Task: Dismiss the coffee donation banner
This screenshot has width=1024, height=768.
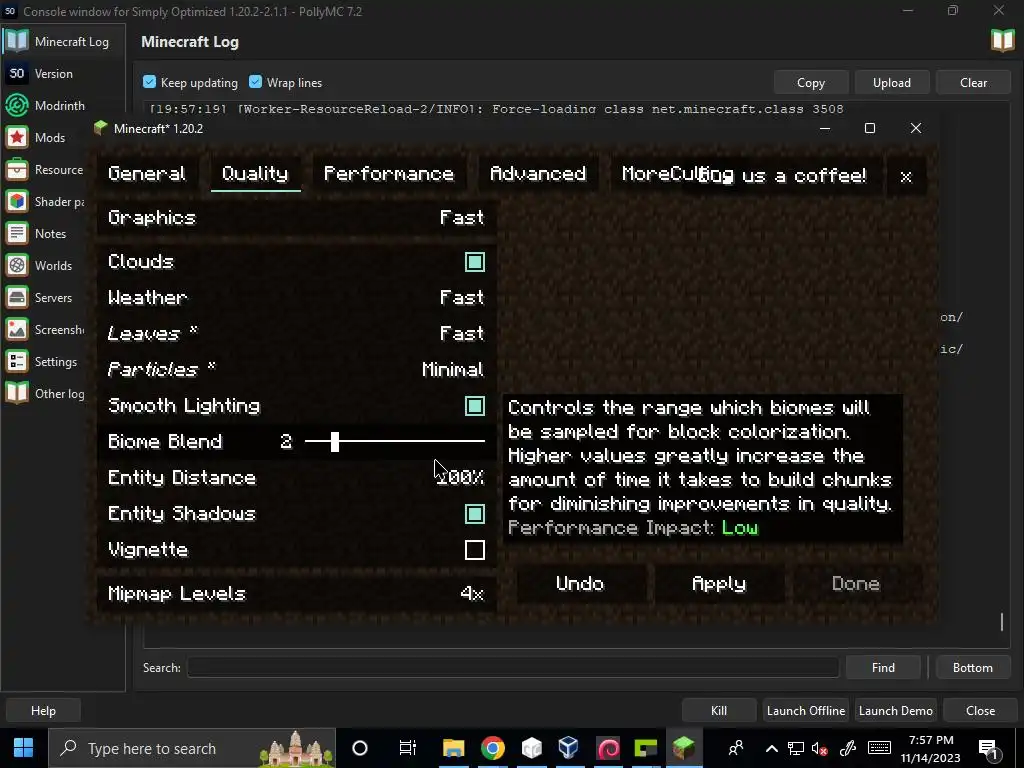Action: [x=906, y=176]
